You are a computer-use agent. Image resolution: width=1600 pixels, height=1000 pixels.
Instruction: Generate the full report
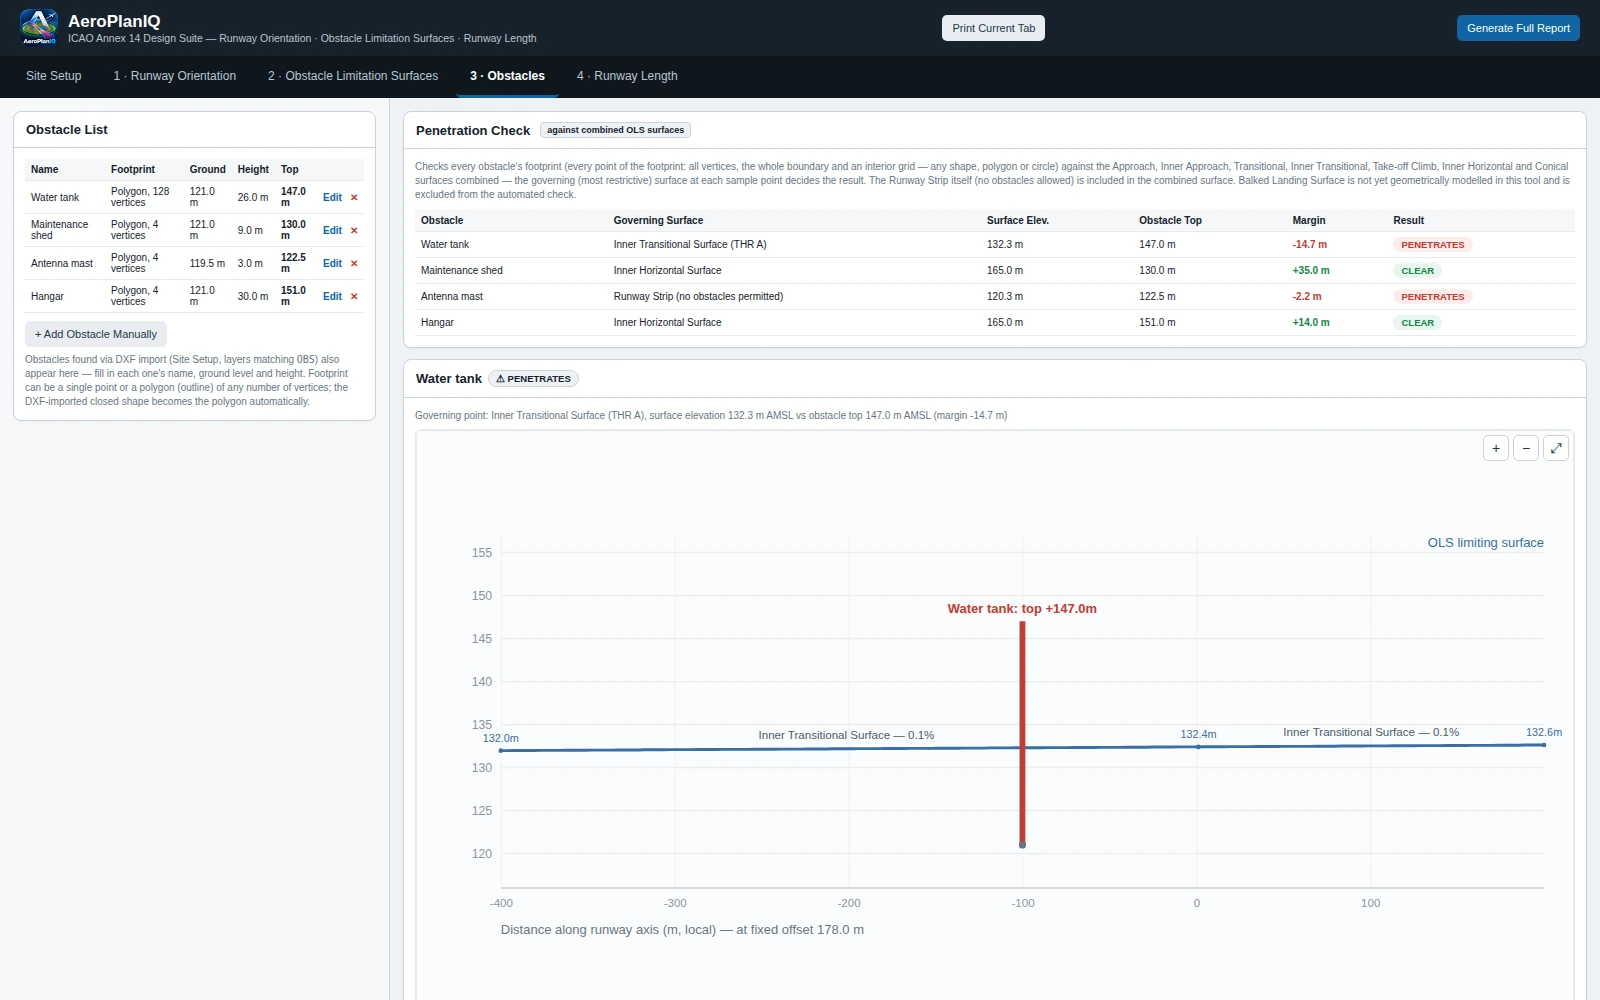click(1518, 28)
